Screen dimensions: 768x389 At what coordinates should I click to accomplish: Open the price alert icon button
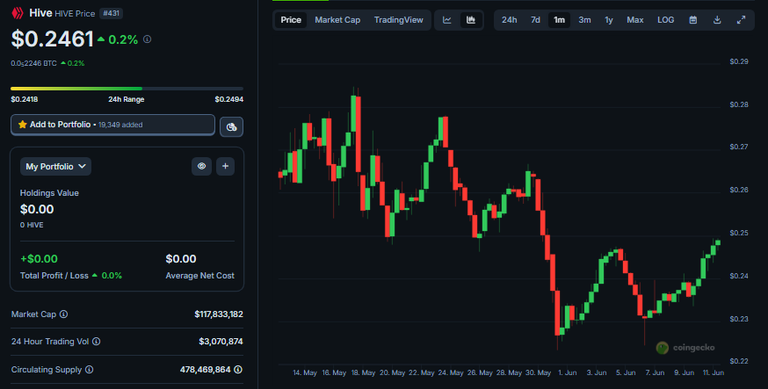pyautogui.click(x=232, y=127)
